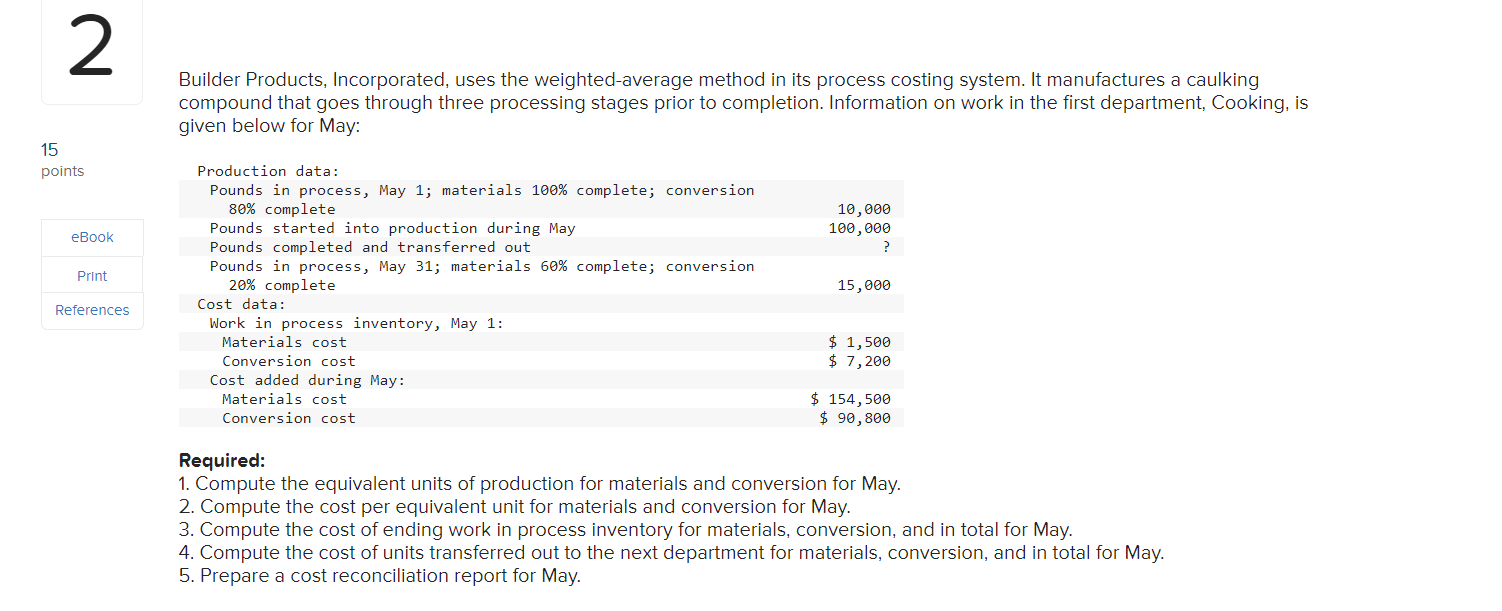Click the 'Cost data:' heading
Image resolution: width=1502 pixels, height=611 pixels.
pyautogui.click(x=241, y=304)
